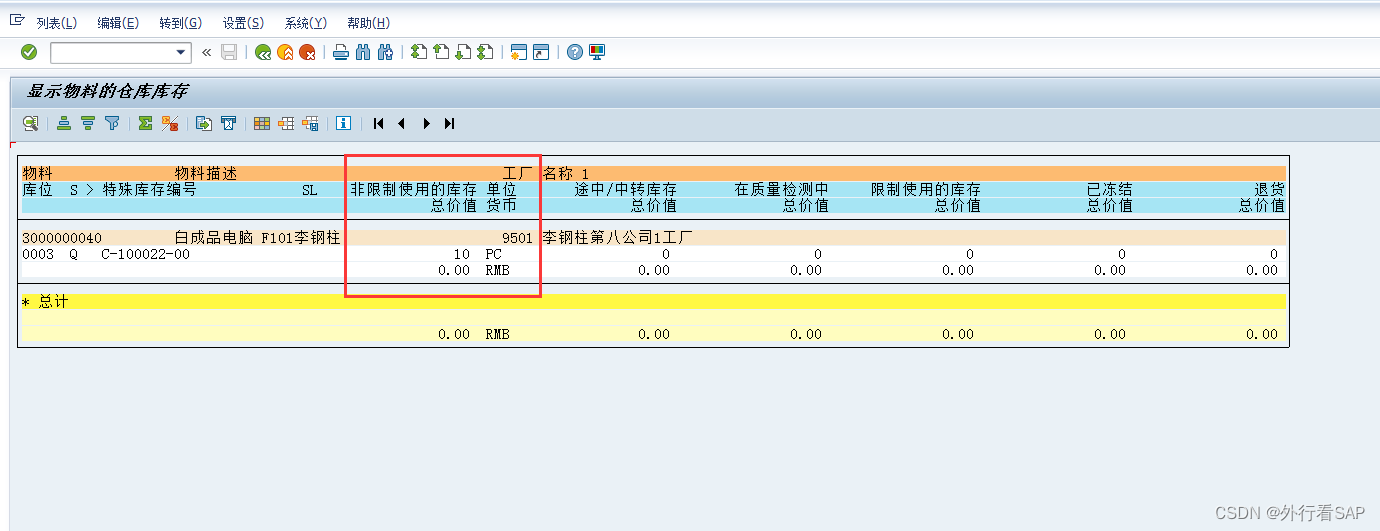Click the Save layout icon
This screenshot has height=531, width=1380.
pos(310,123)
